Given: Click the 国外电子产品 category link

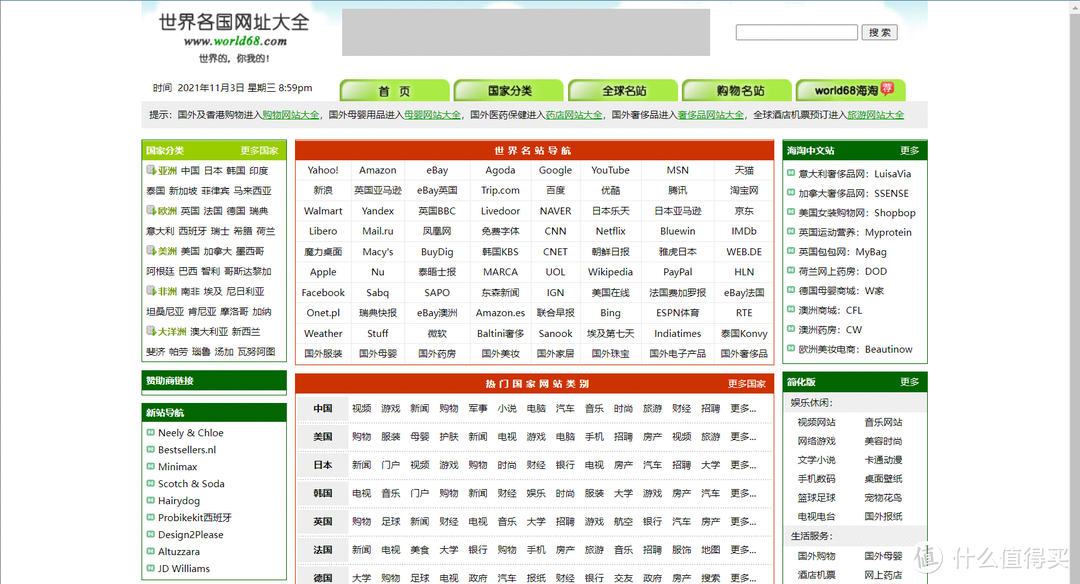Looking at the screenshot, I should (x=677, y=353).
